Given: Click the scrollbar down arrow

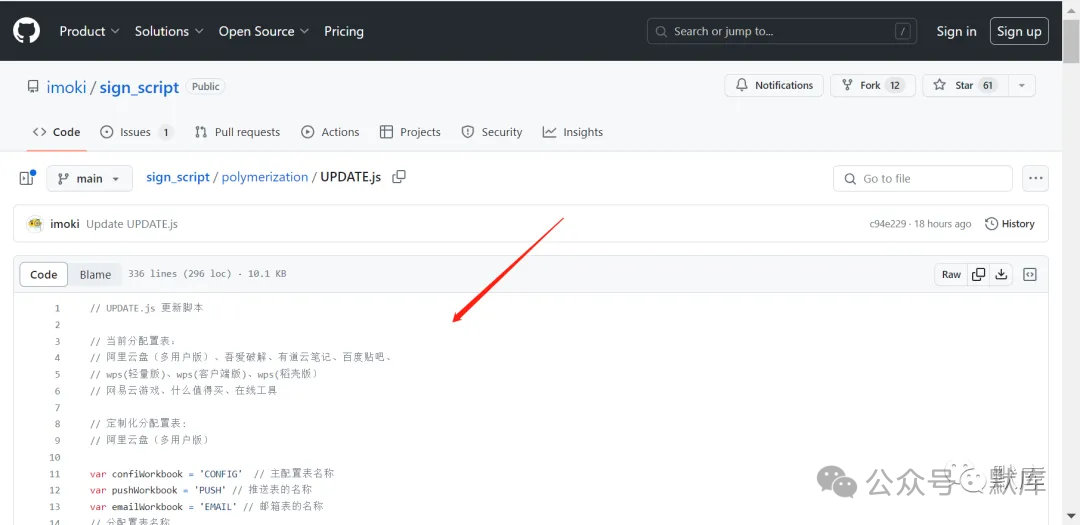Looking at the screenshot, I should pos(1072,516).
